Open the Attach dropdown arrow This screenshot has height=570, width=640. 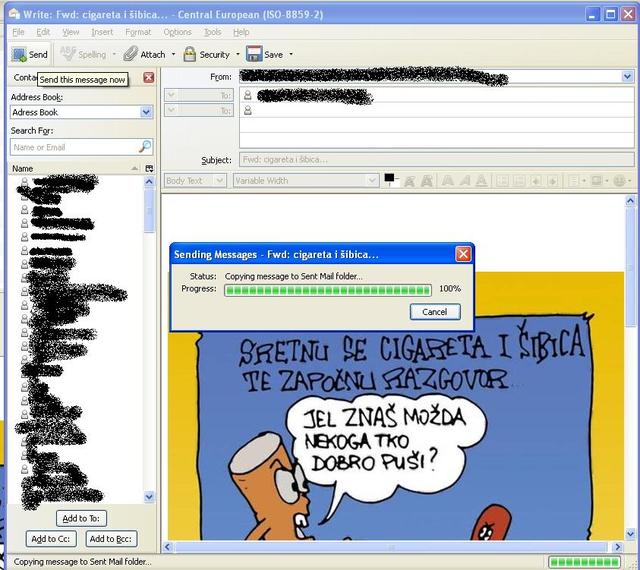coord(173,54)
